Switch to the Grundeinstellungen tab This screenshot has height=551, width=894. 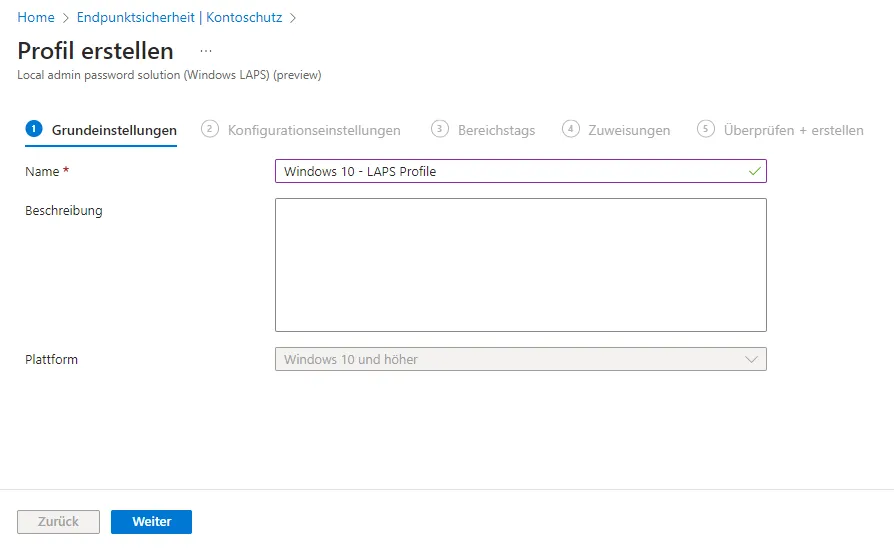114,130
